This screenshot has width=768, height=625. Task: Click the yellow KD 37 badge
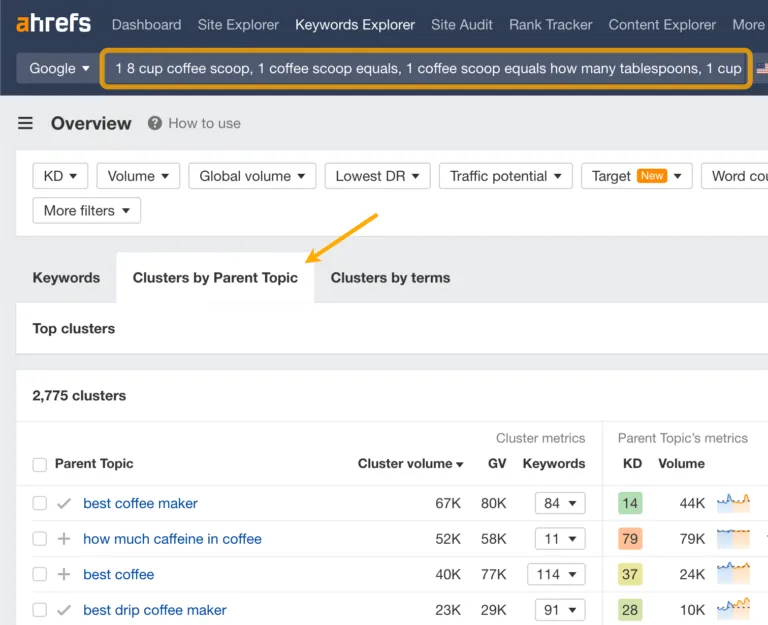pyautogui.click(x=630, y=574)
